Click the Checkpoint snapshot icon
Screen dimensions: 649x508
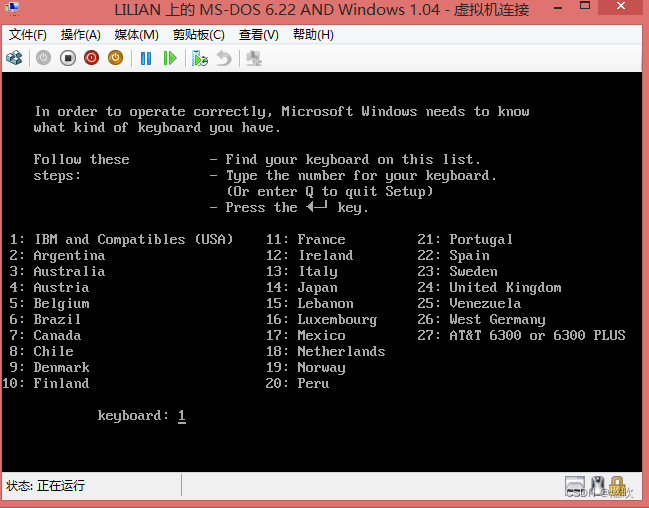[200, 58]
